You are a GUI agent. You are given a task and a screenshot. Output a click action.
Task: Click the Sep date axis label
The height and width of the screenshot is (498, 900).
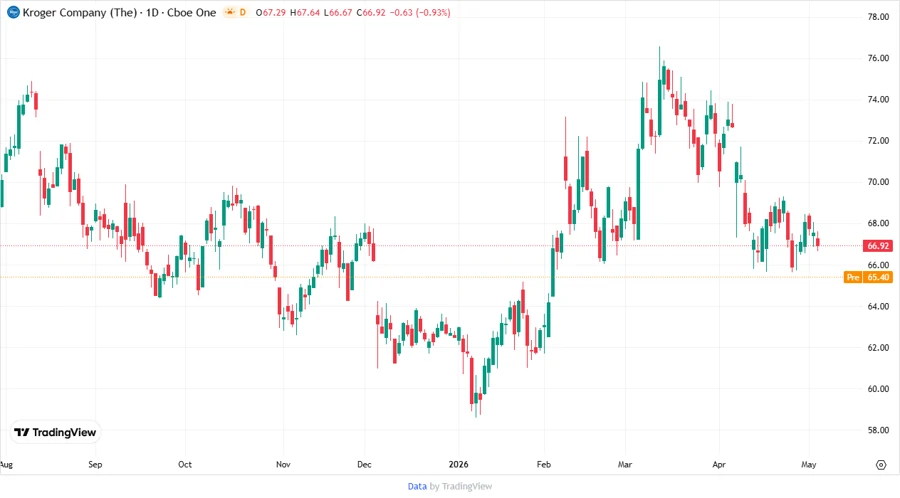tap(95, 464)
